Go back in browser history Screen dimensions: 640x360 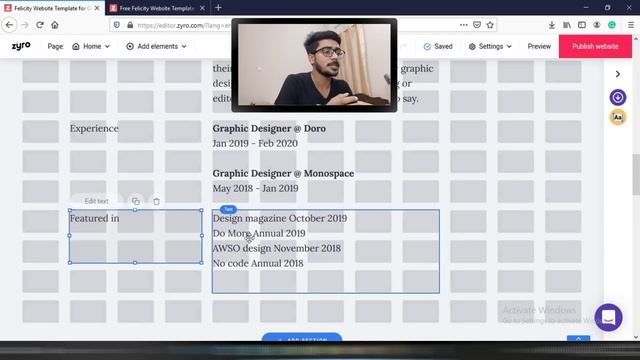pyautogui.click(x=9, y=25)
